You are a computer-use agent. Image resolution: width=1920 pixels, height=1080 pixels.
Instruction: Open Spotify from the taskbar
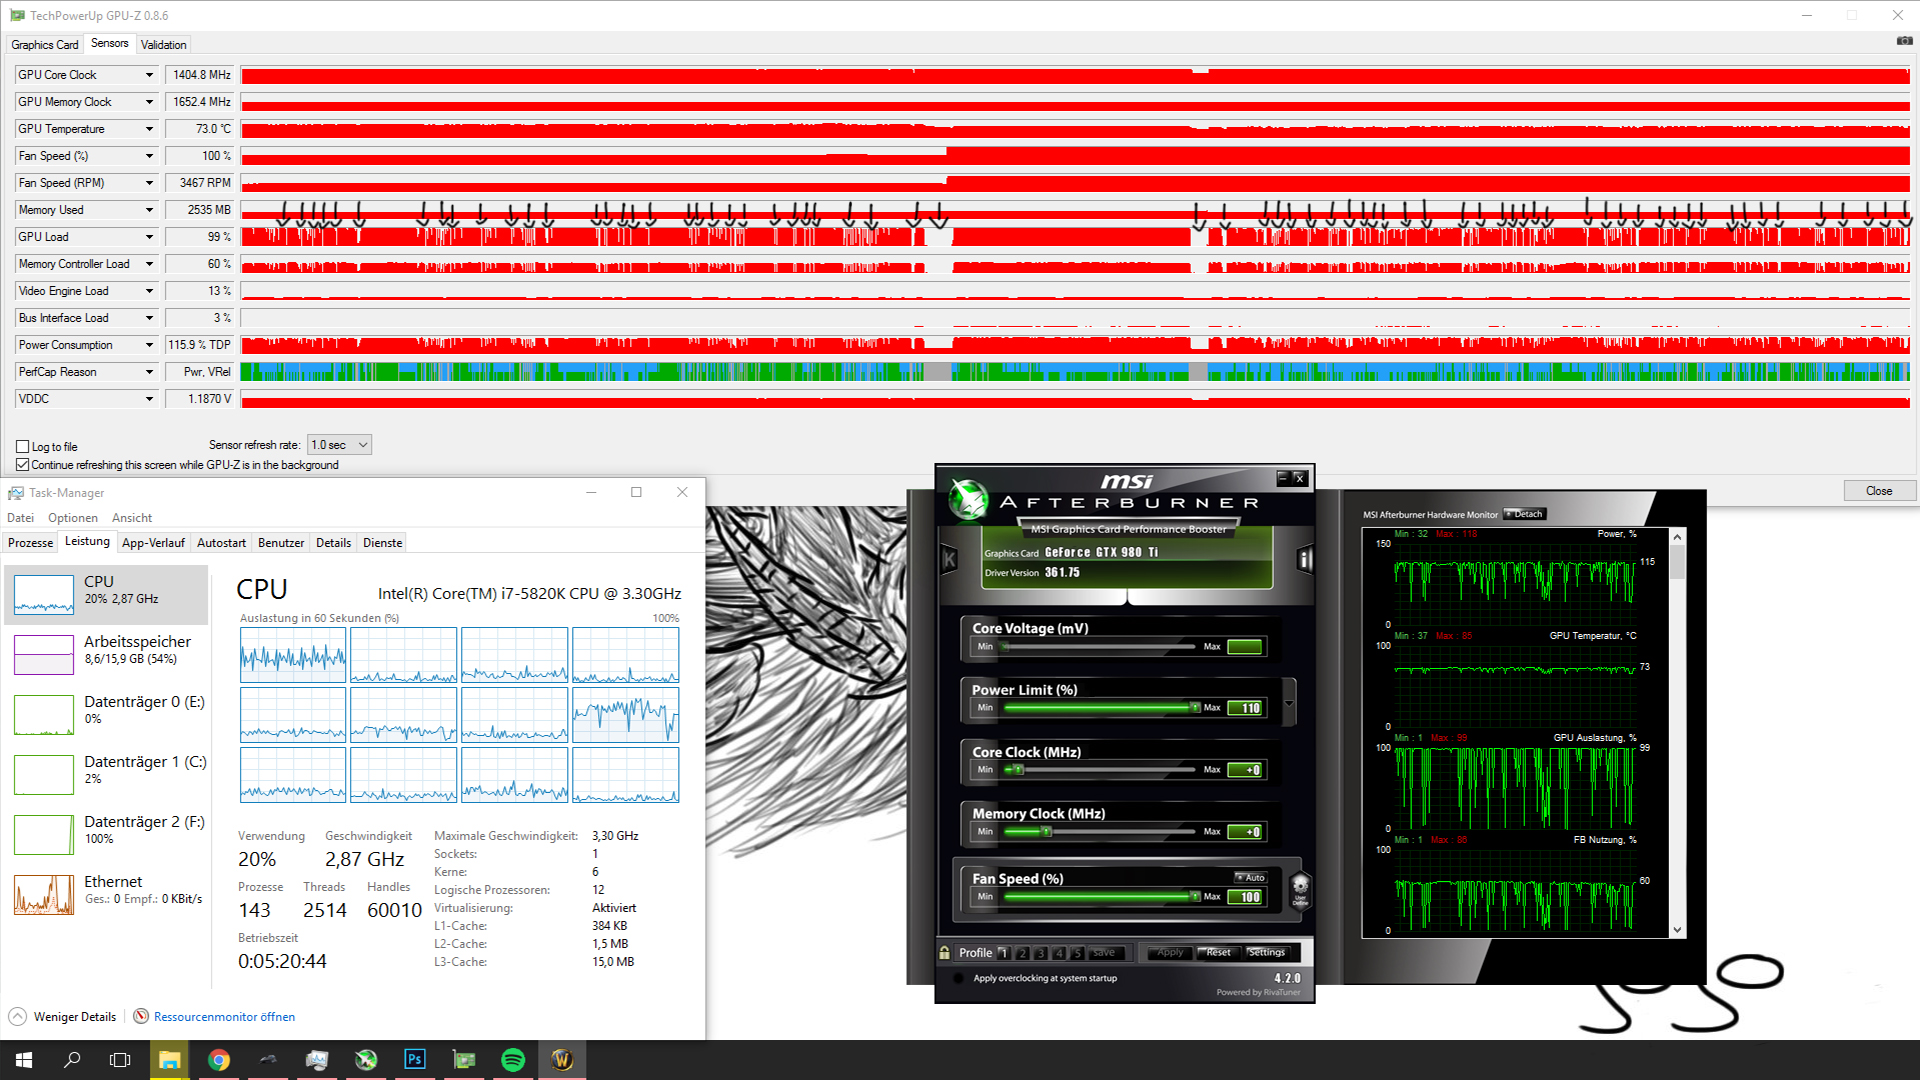[x=513, y=1060]
